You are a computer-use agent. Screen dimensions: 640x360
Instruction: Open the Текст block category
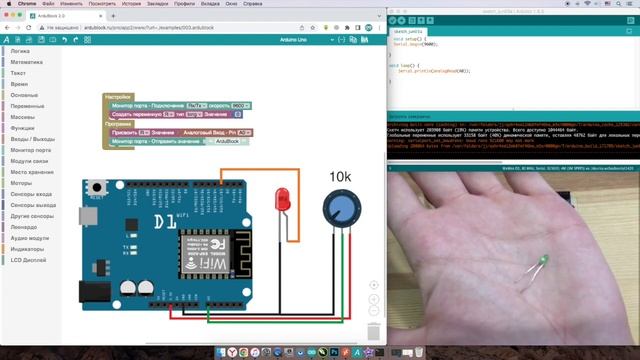pyautogui.click(x=18, y=73)
